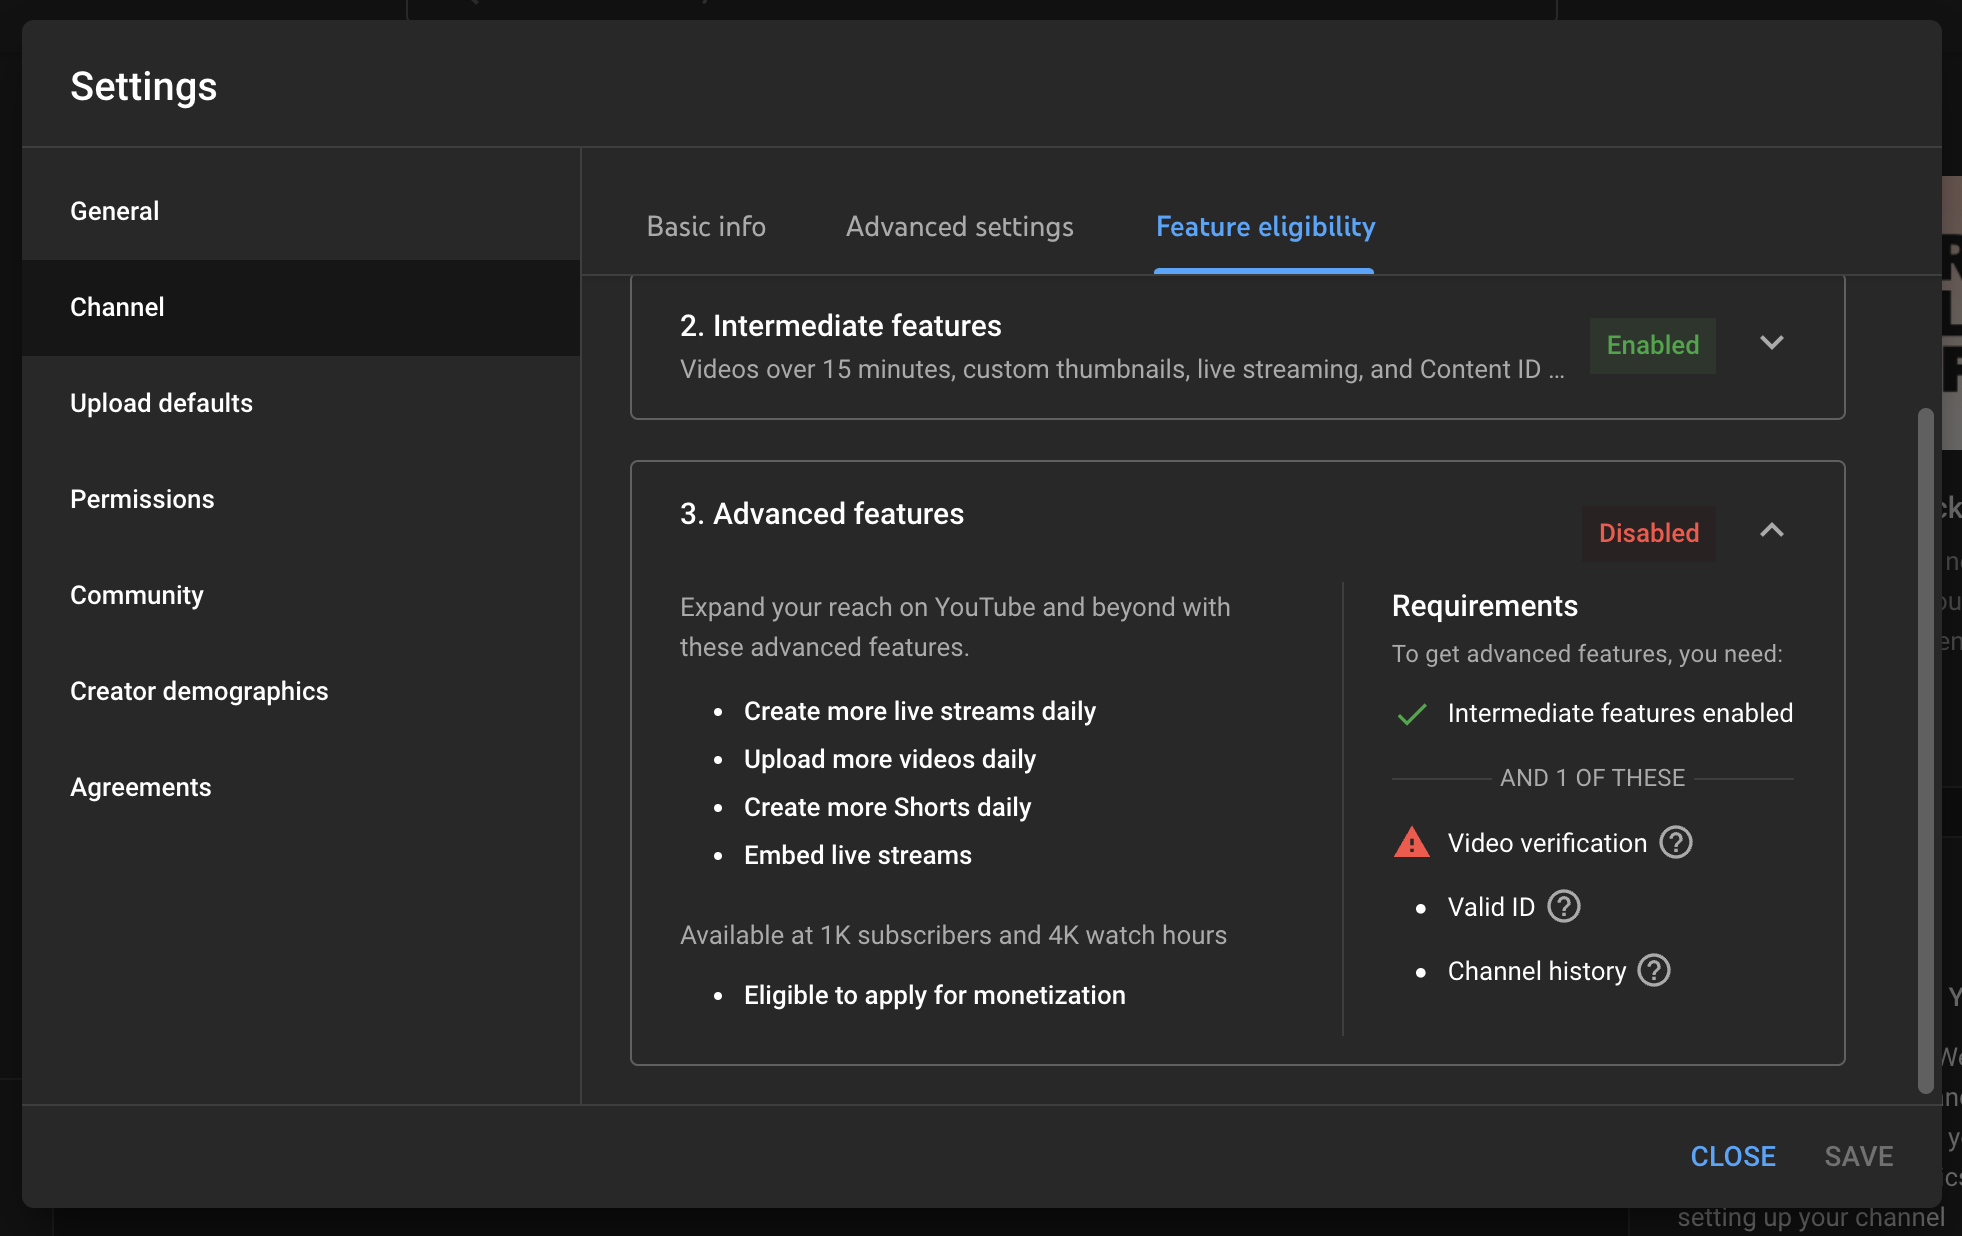Close the Settings dialog
The height and width of the screenshot is (1236, 1962).
point(1733,1157)
